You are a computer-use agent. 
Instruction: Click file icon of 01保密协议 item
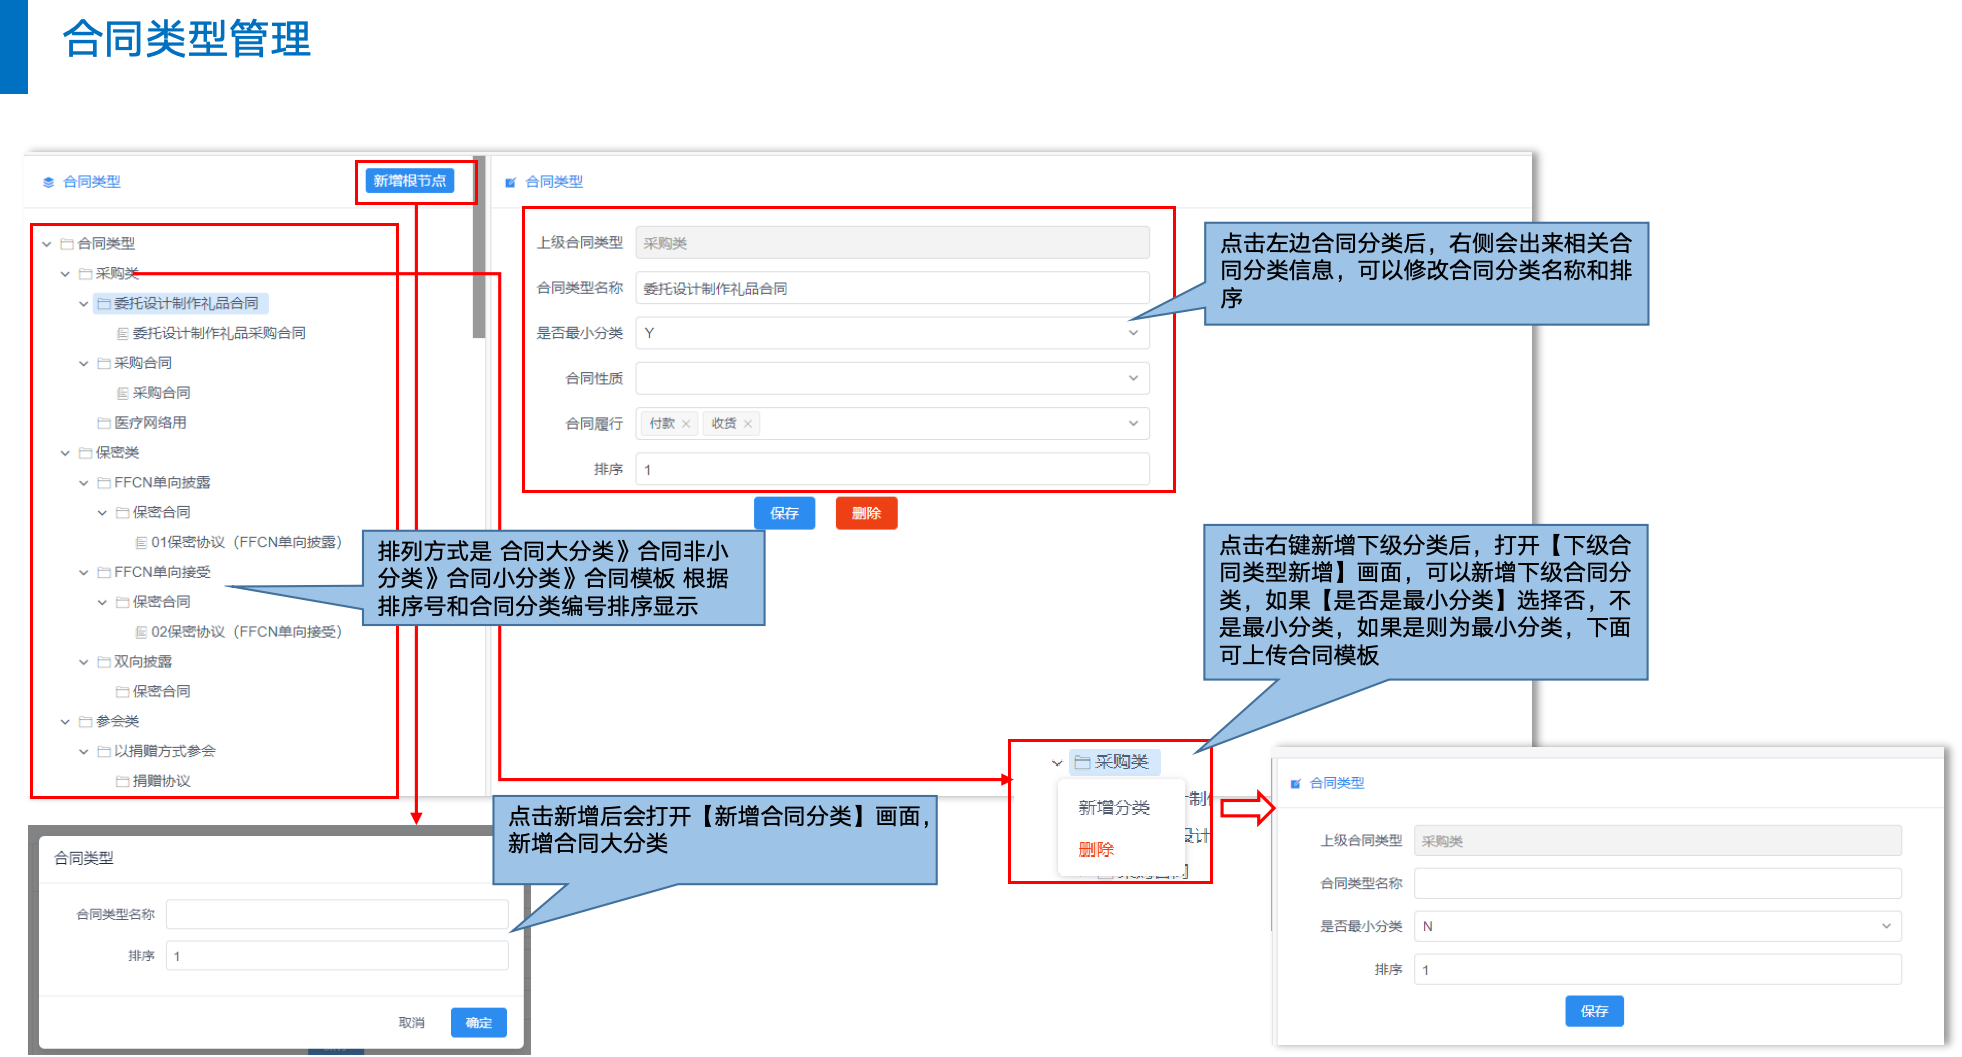141,543
